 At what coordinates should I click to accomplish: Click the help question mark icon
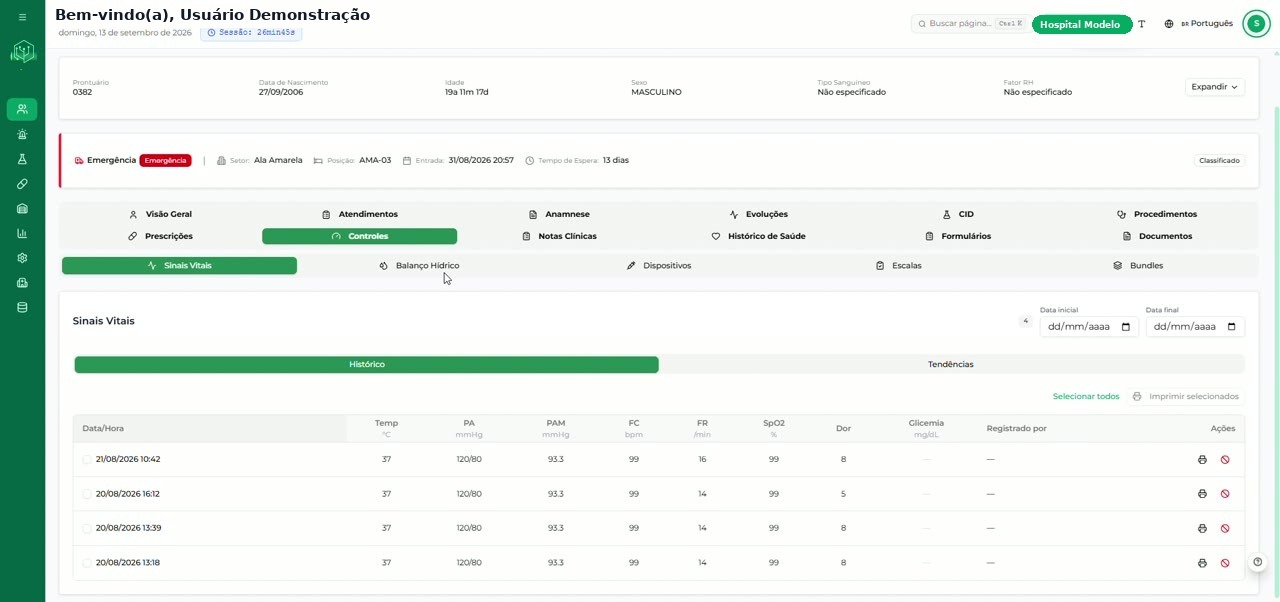pos(1258,562)
